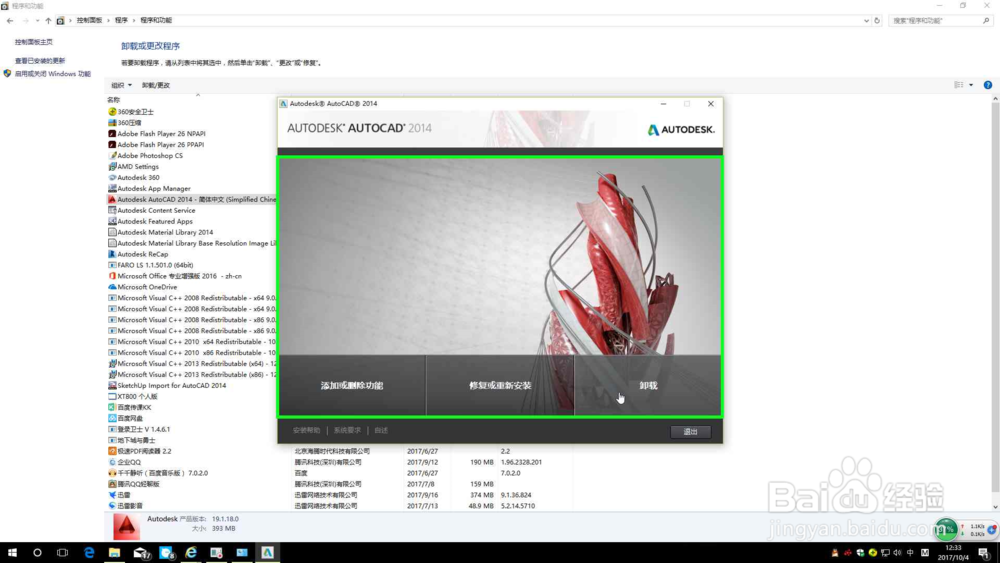Click the Microsoft Office 2016 icon

pyautogui.click(x=112, y=276)
